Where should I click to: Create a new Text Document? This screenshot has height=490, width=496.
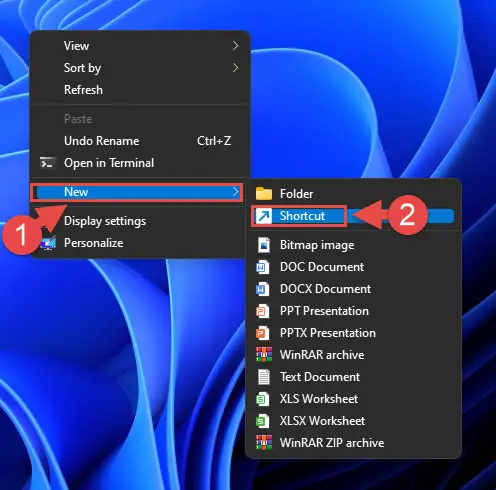tap(353, 377)
